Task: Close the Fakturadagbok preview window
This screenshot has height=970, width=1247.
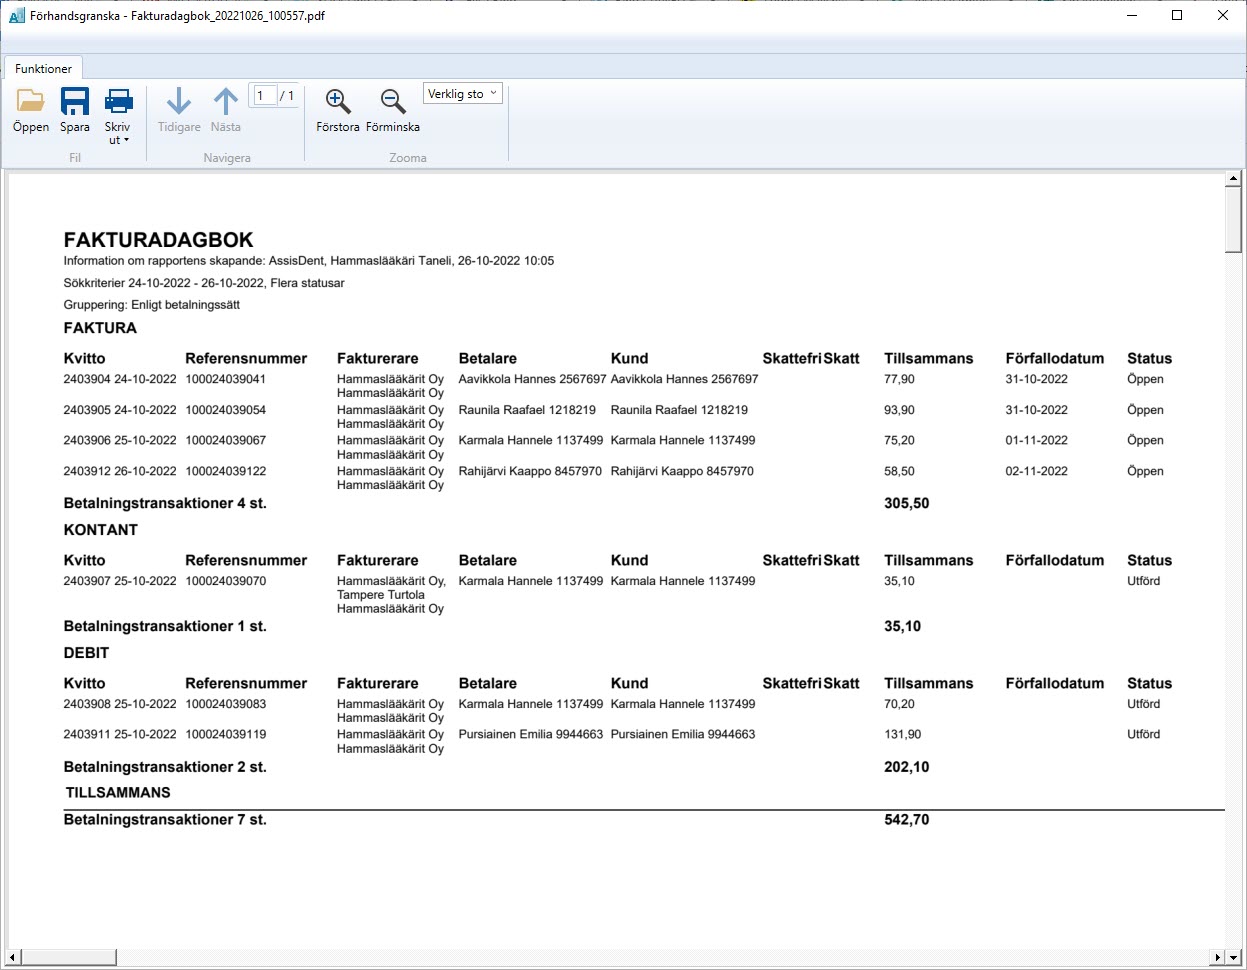Action: (1223, 15)
